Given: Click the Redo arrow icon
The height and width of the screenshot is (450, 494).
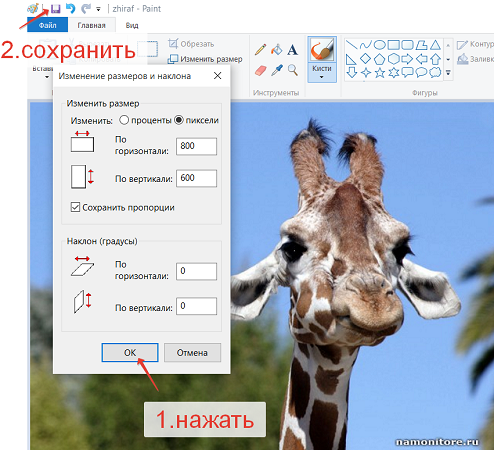Looking at the screenshot, I should [86, 9].
